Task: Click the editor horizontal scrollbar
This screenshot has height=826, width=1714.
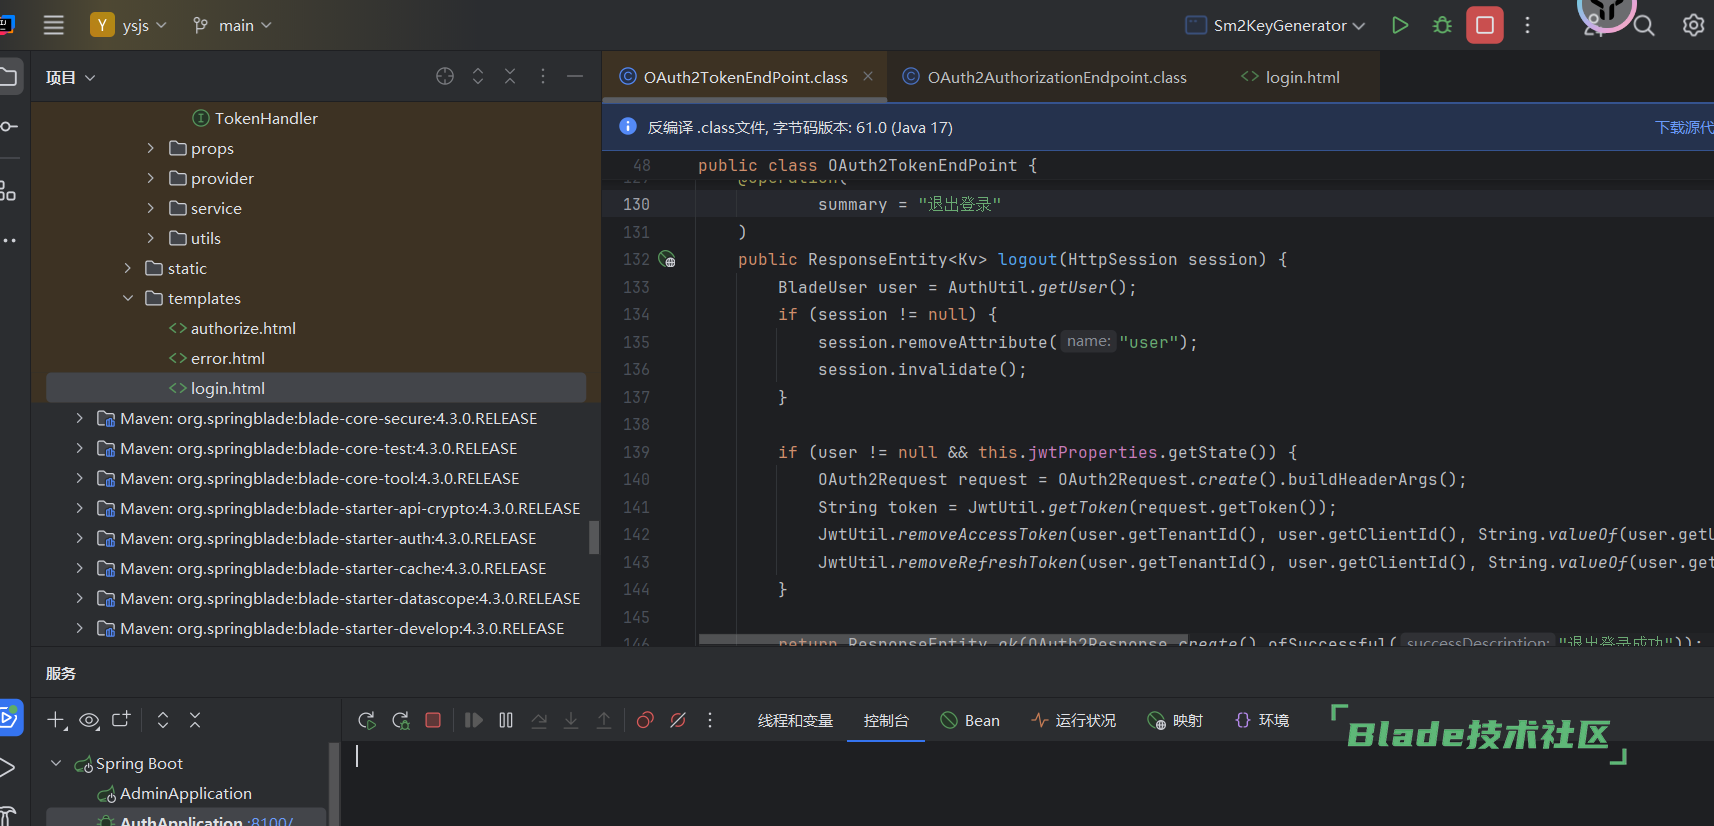Action: 943,639
